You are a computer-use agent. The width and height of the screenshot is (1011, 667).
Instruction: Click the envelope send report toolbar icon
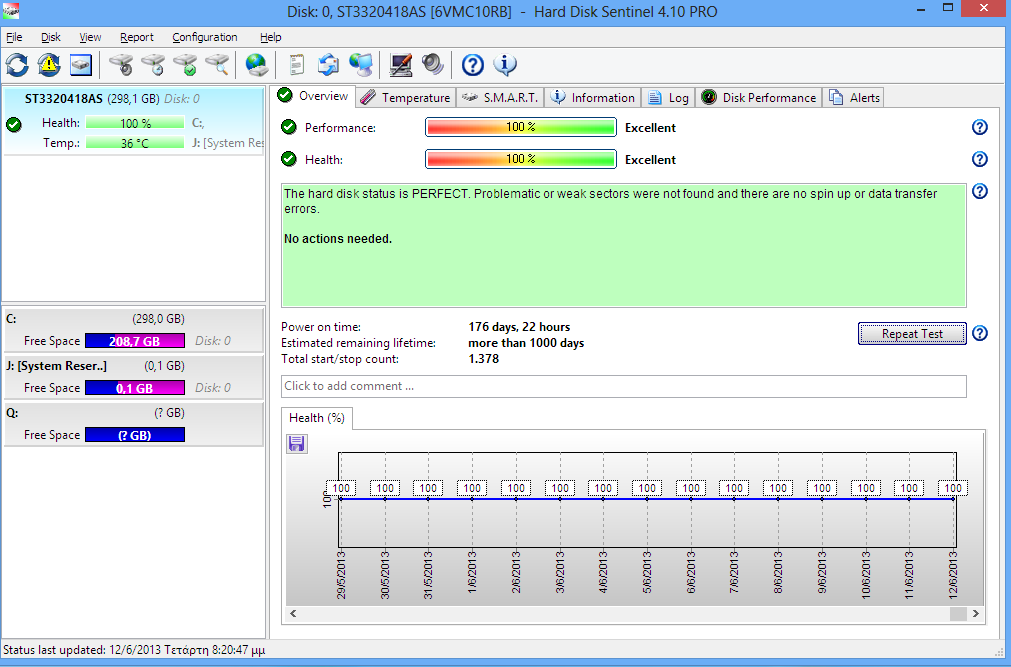point(328,65)
